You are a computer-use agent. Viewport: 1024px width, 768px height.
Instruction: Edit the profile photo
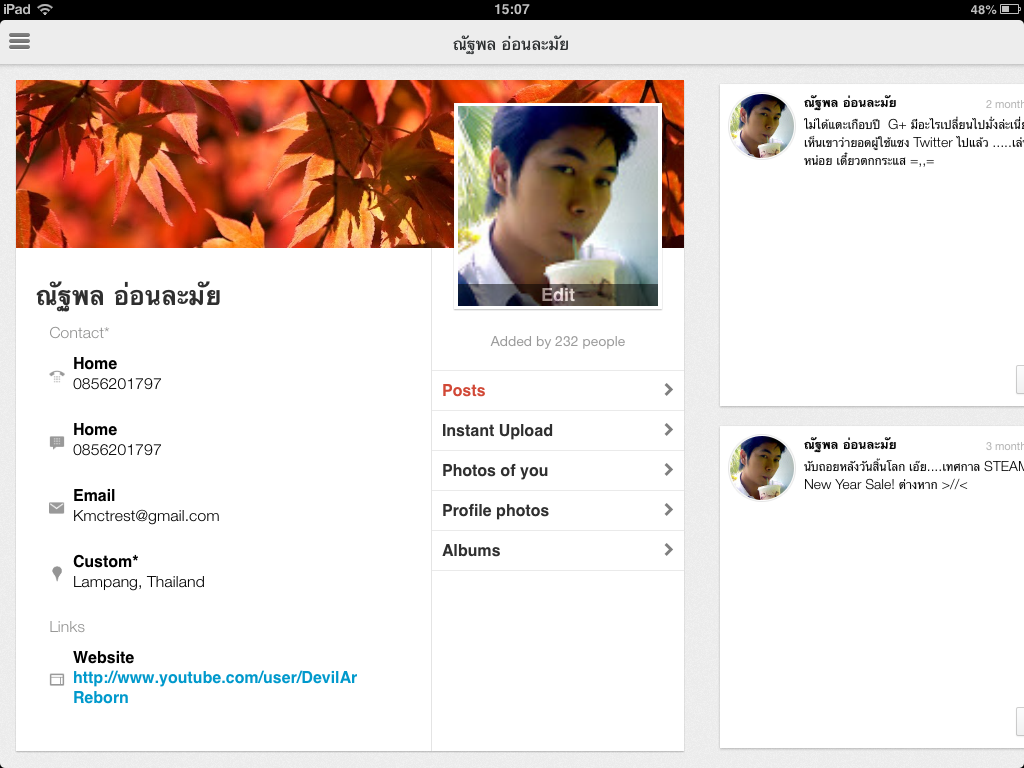pos(558,295)
